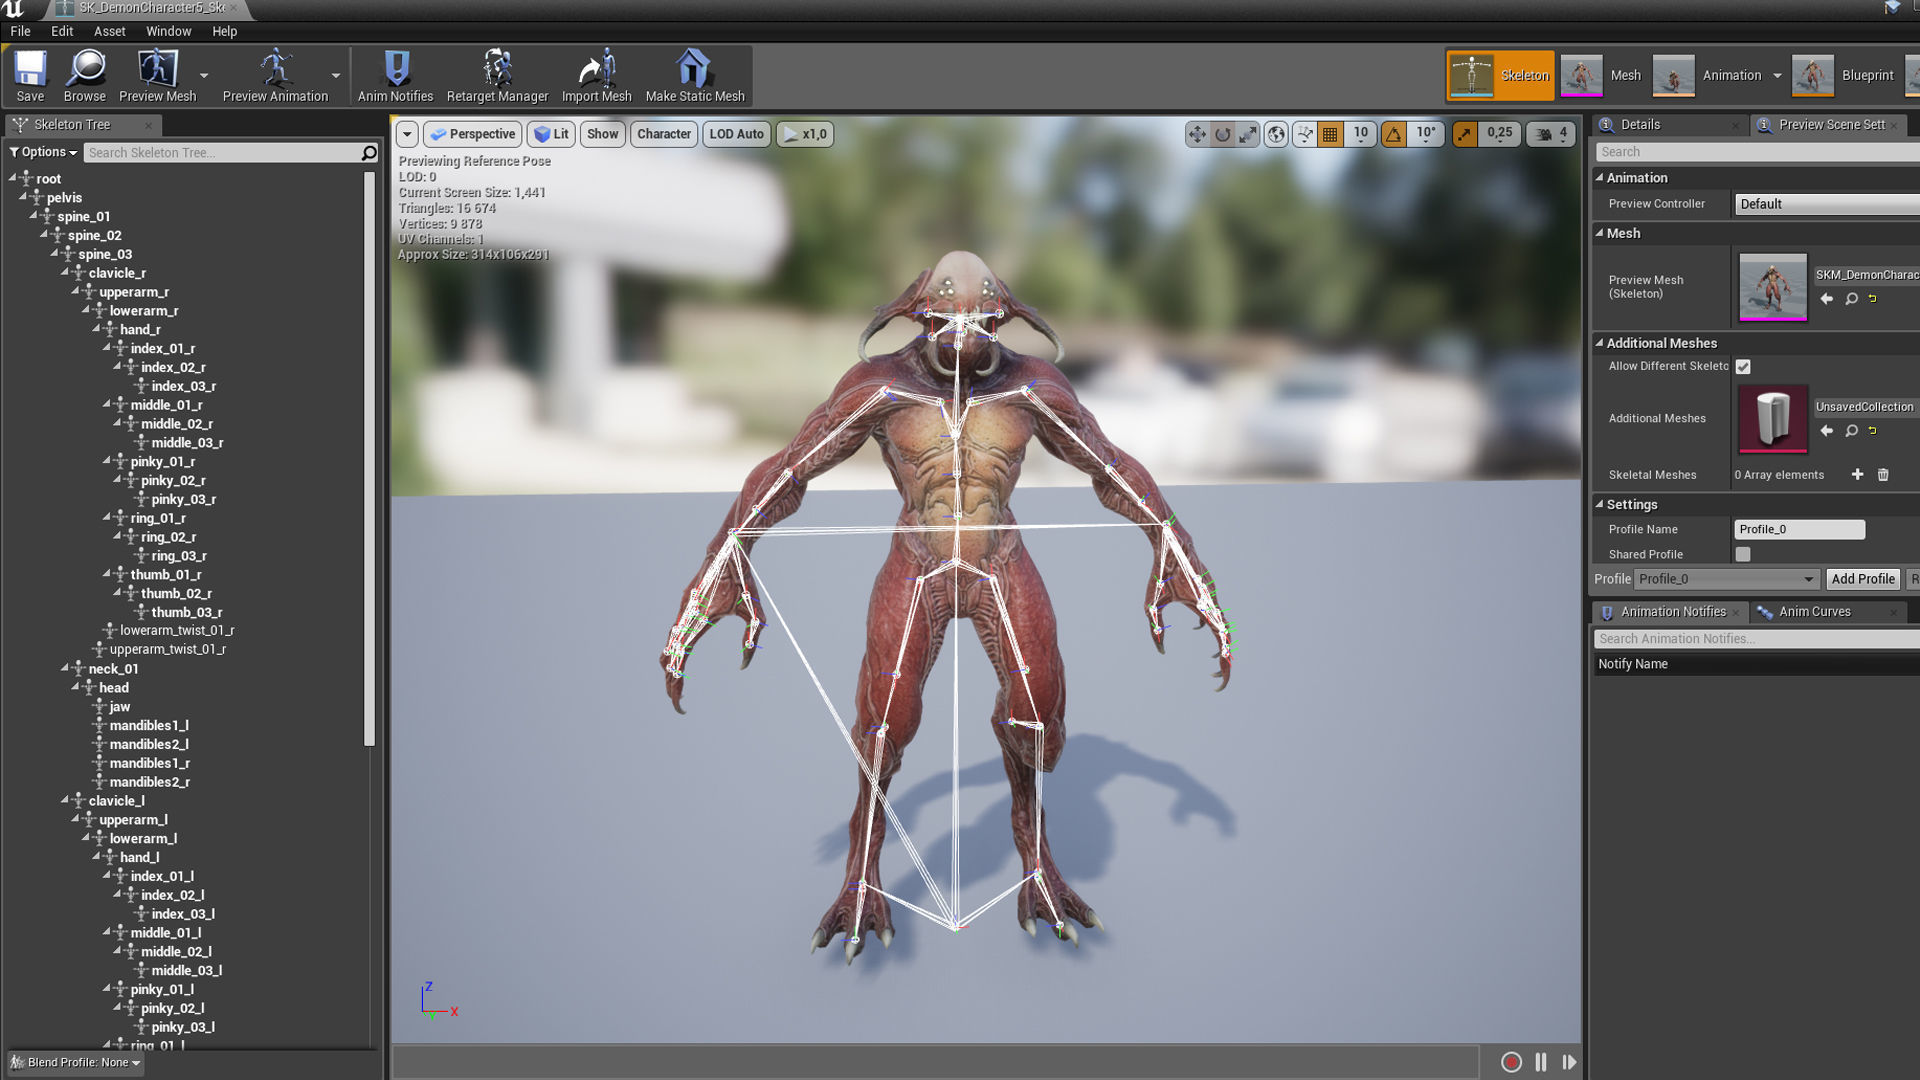This screenshot has height=1080, width=1920.
Task: Toggle world/local coordinate system globe icon
Action: [x=1276, y=134]
